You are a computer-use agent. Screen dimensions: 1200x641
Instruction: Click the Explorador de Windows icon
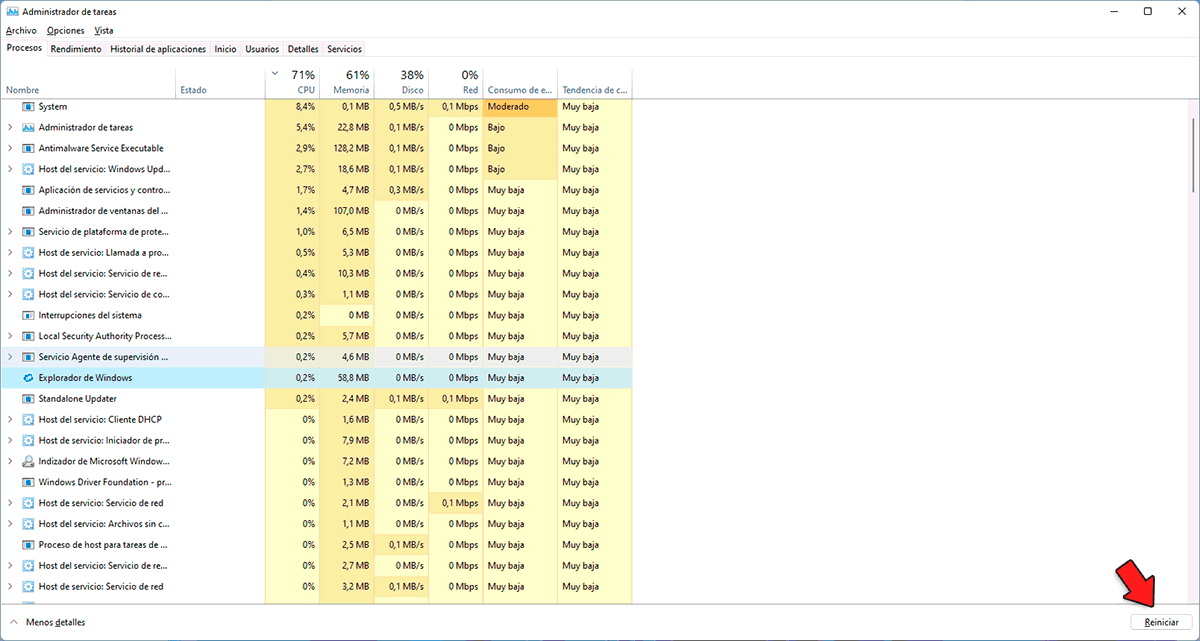(28, 378)
